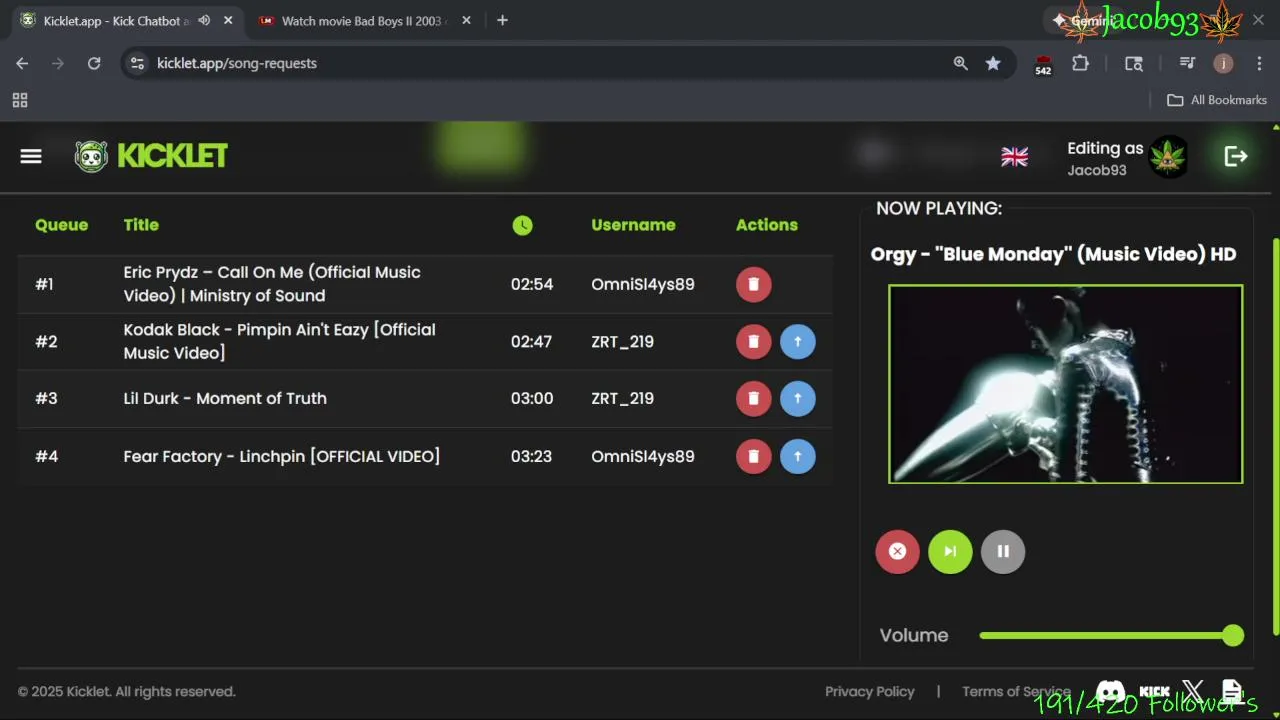Open the X social footer icon
This screenshot has height=720, width=1280.
[x=1193, y=691]
